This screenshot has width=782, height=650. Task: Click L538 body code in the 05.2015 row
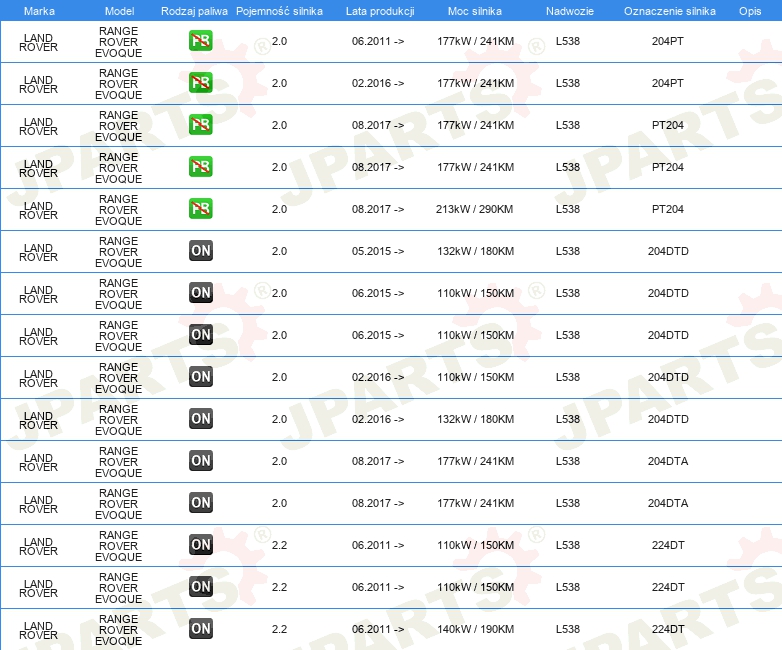pos(568,251)
